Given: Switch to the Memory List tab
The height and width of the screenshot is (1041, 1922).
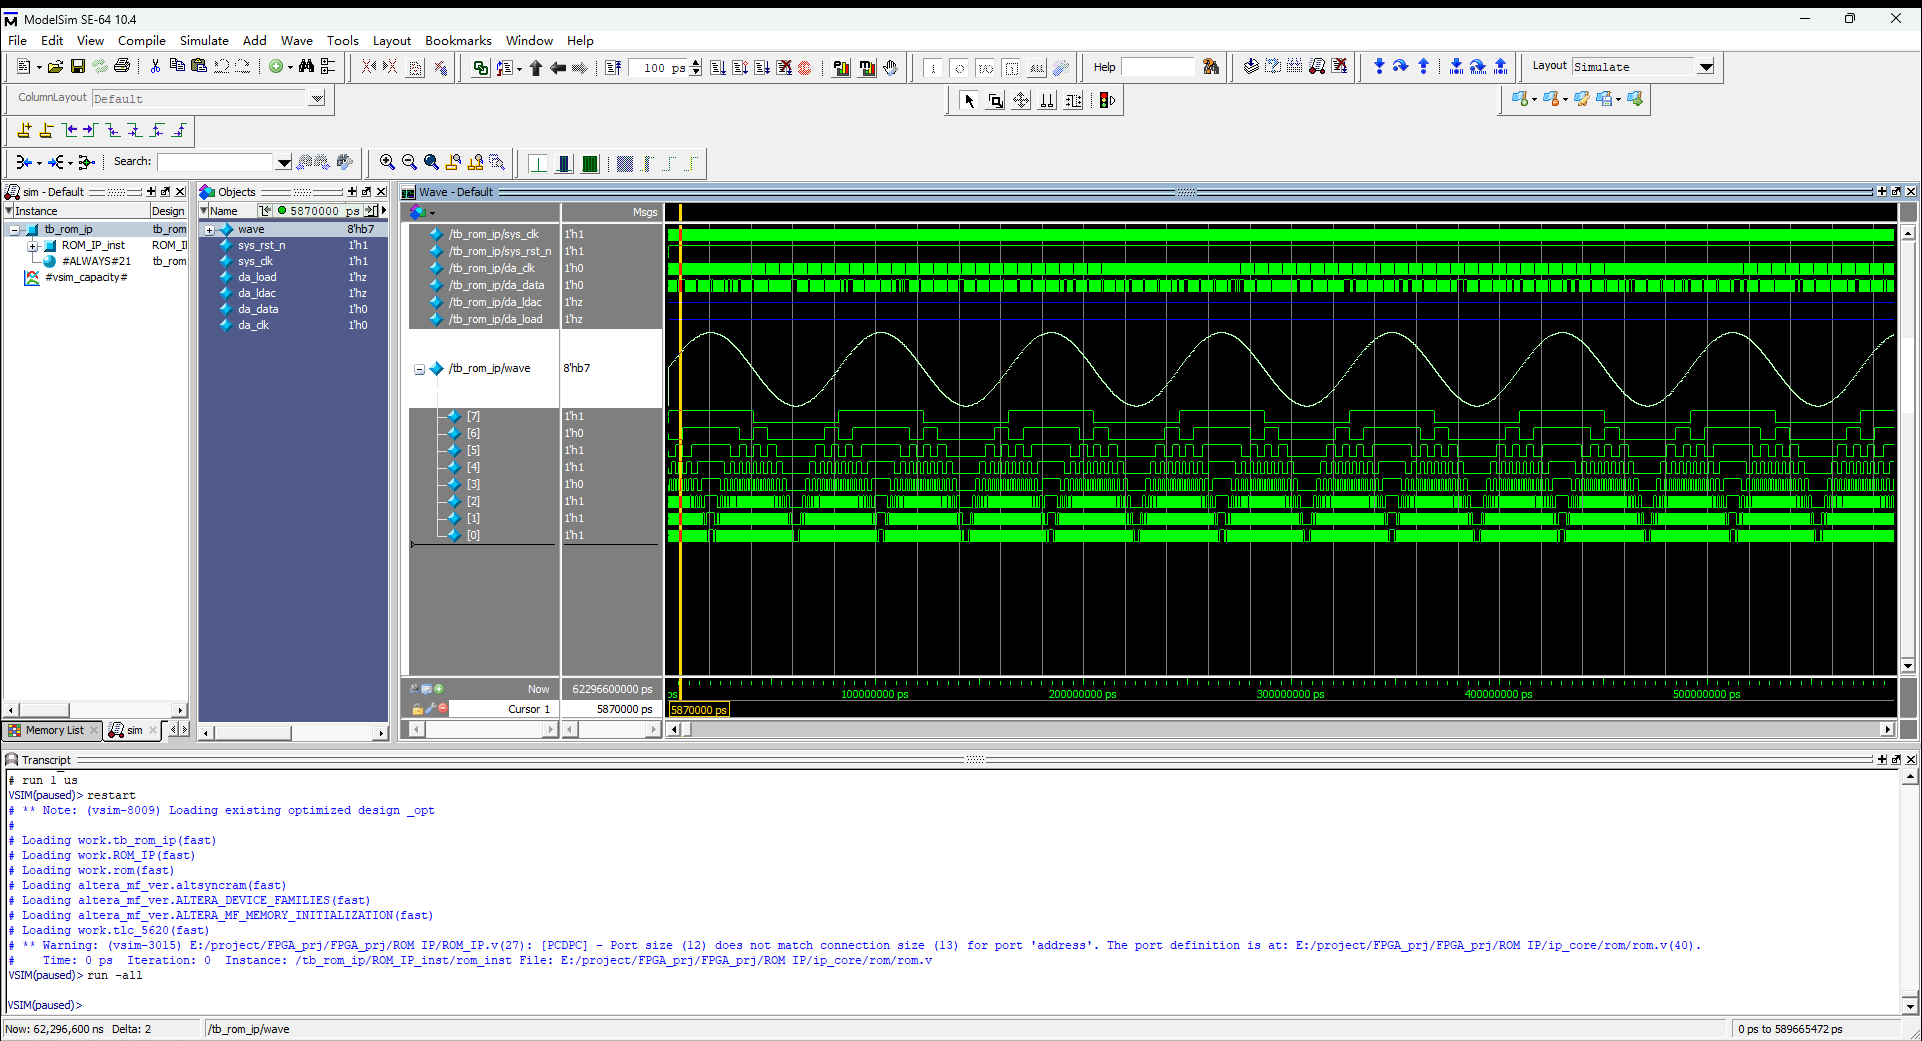Looking at the screenshot, I should pos(53,730).
